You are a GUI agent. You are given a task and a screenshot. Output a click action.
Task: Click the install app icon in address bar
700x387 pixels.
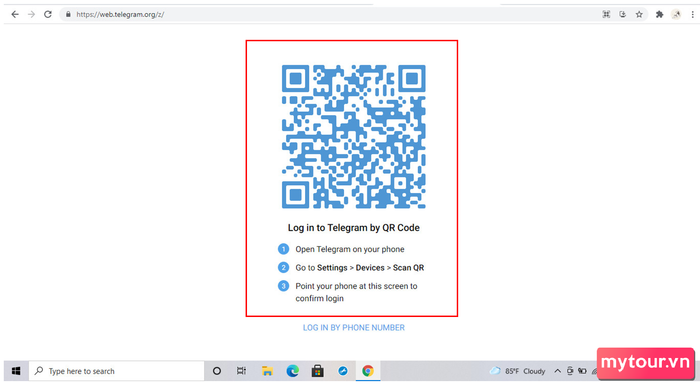coord(623,14)
